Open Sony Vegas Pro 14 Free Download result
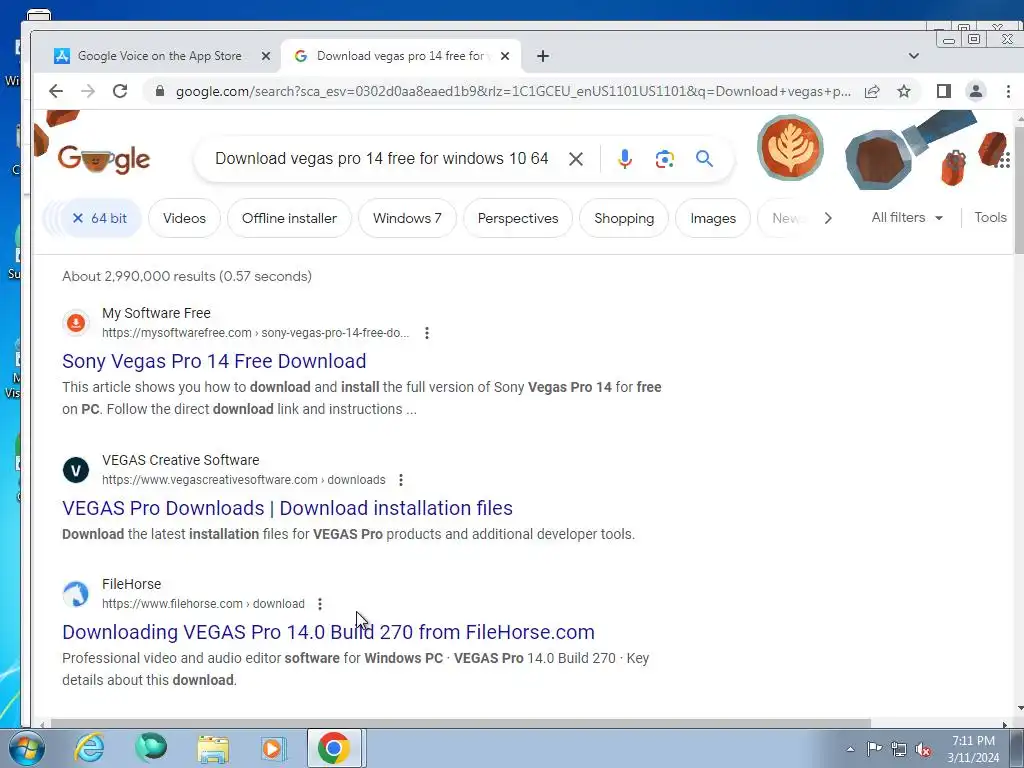The image size is (1024, 768). 214,361
